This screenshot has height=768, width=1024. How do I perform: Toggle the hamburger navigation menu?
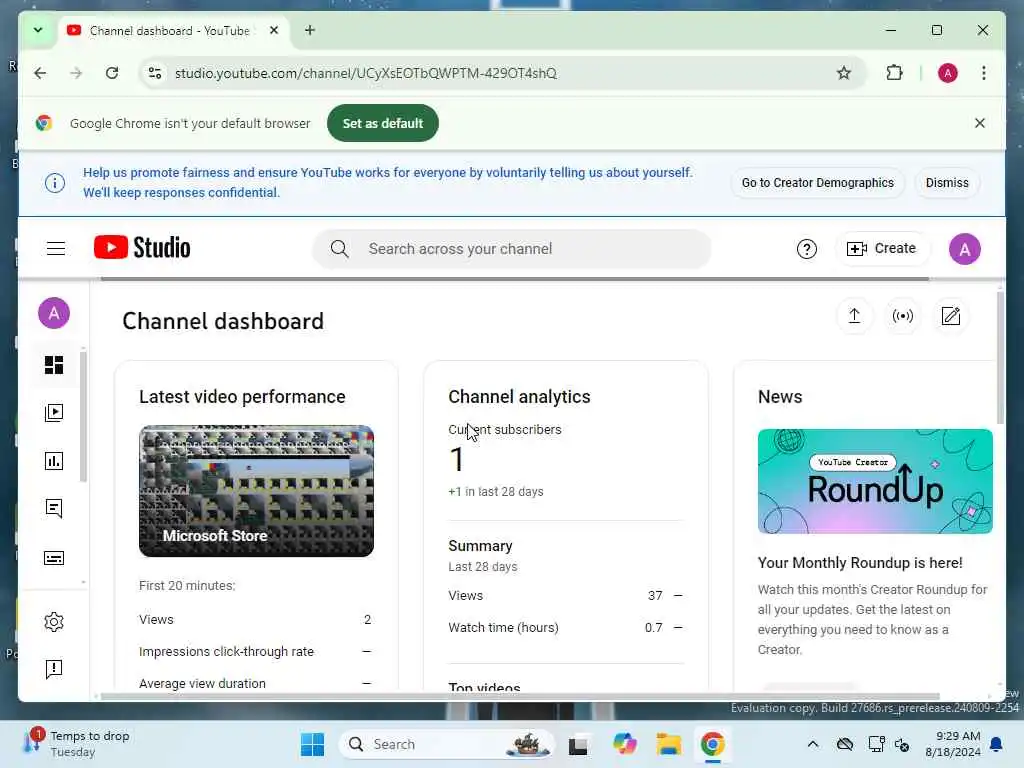56,249
